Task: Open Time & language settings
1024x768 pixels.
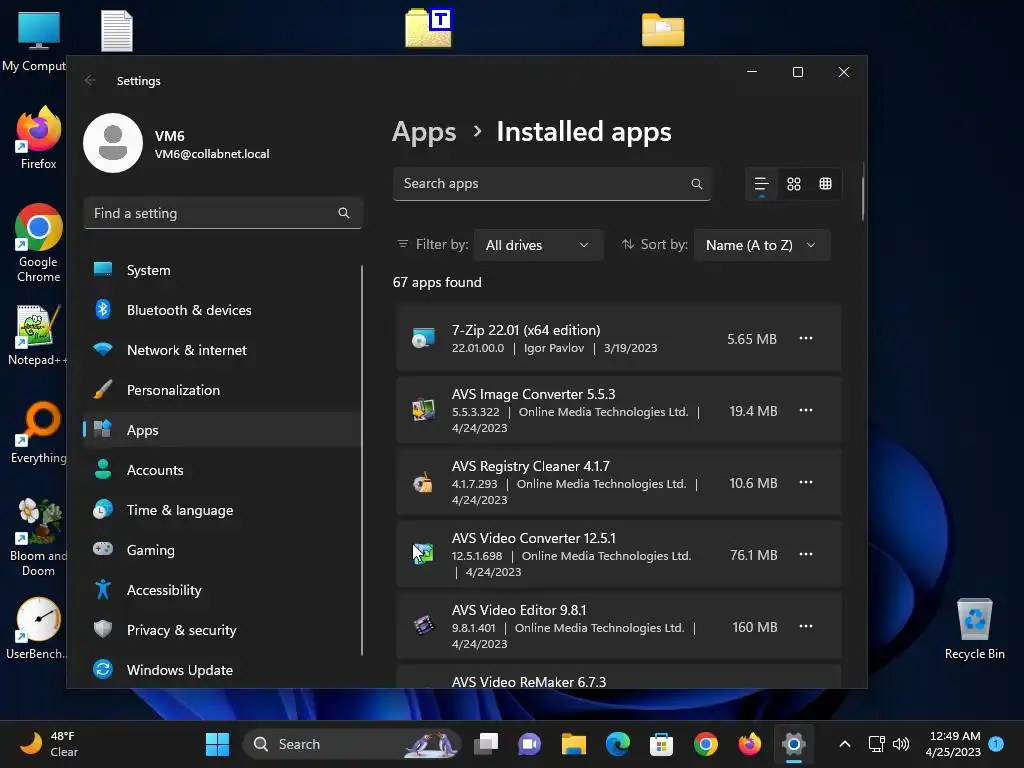Action: click(x=222, y=510)
